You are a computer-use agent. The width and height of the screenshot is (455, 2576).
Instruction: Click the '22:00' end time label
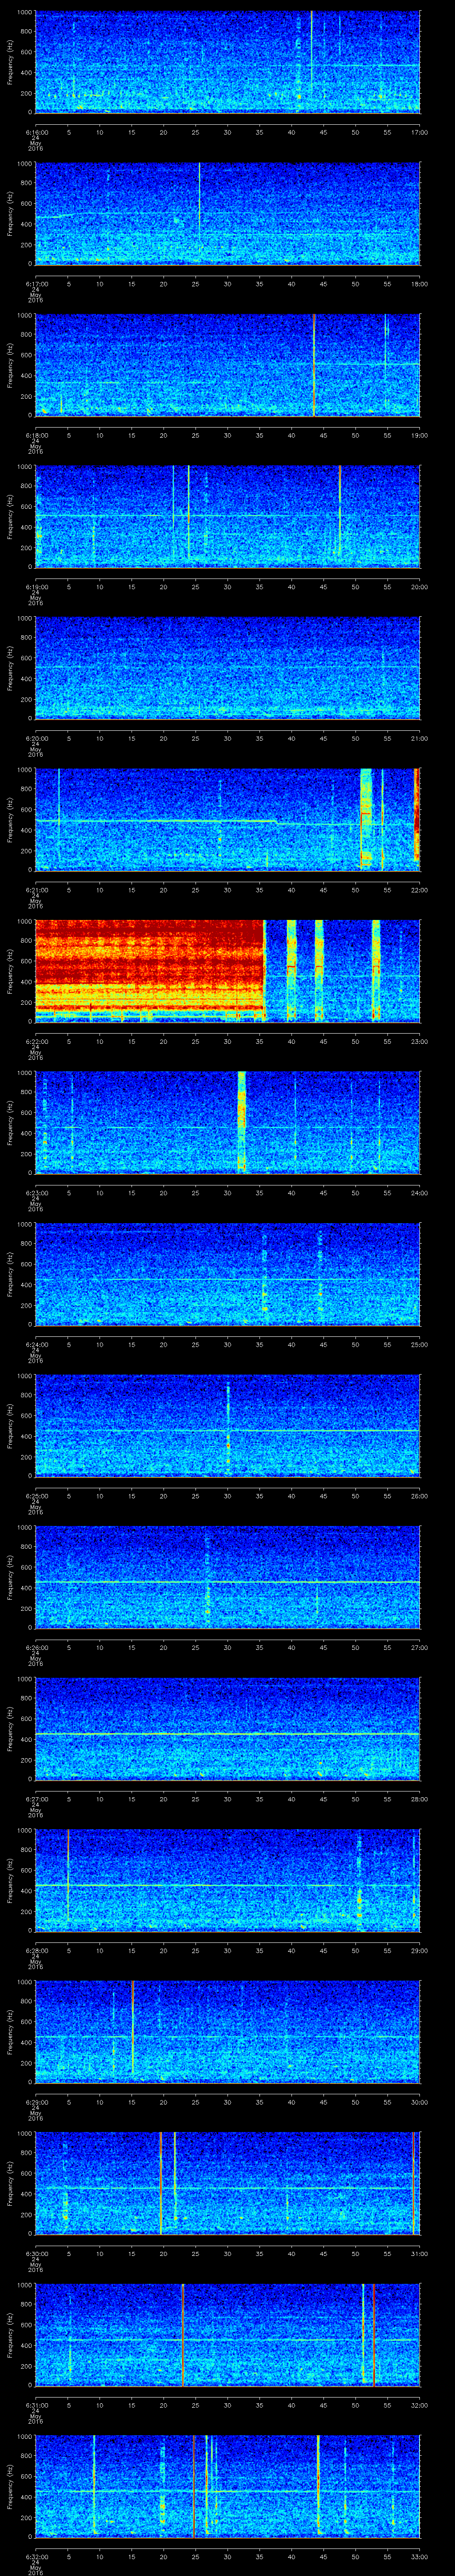(x=419, y=890)
